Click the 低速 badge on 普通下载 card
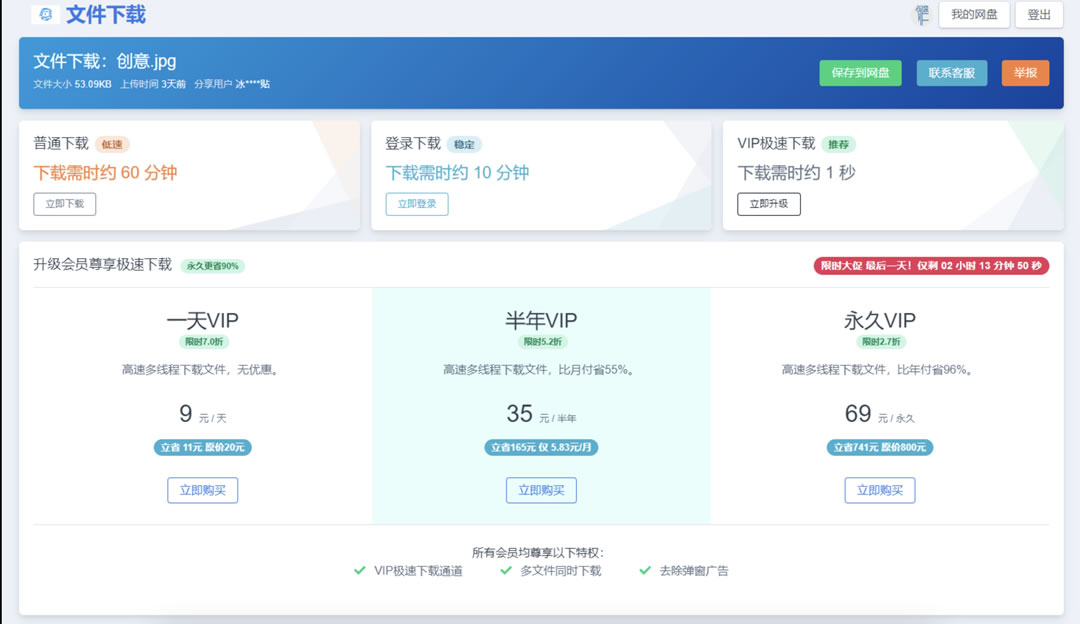The image size is (1080, 624). [x=113, y=144]
